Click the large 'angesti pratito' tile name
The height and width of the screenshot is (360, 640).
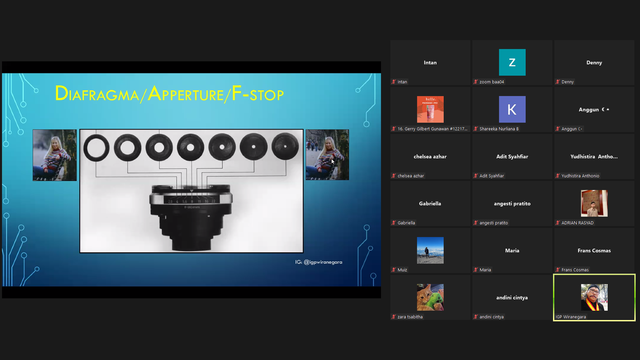[x=512, y=203]
